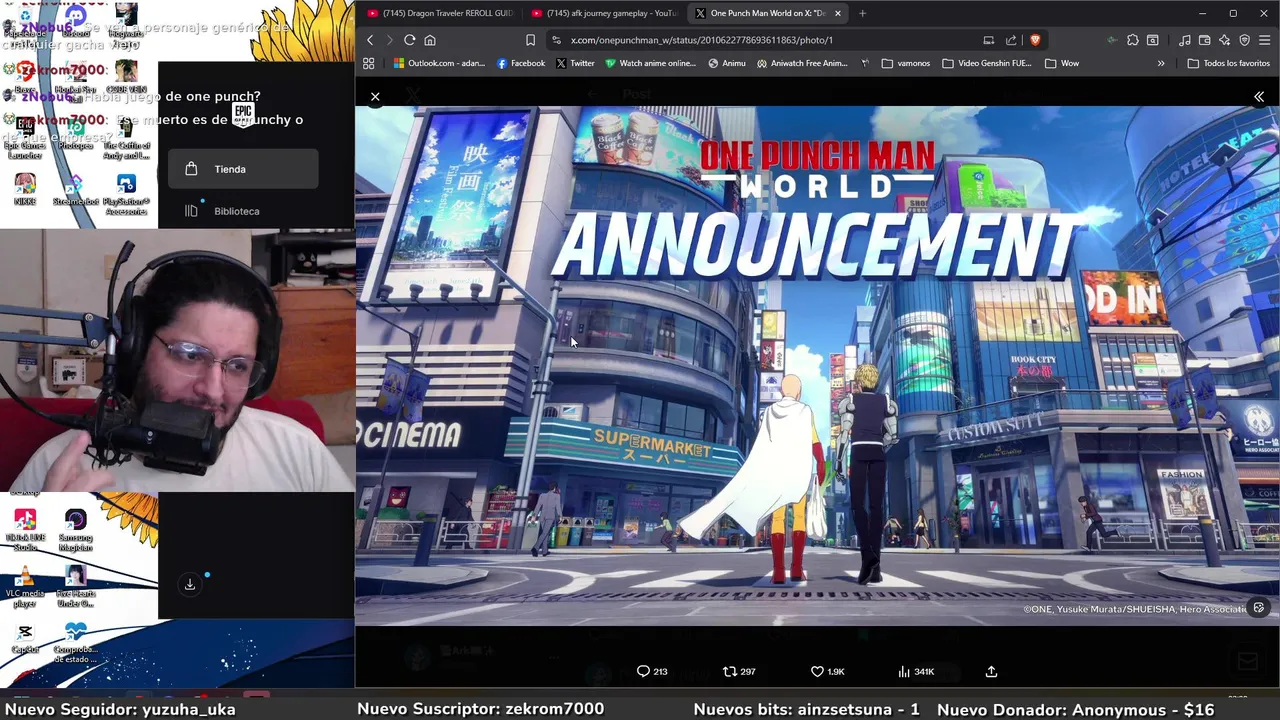
Task: Open downloads in Epic Games Launcher
Action: [x=189, y=585]
